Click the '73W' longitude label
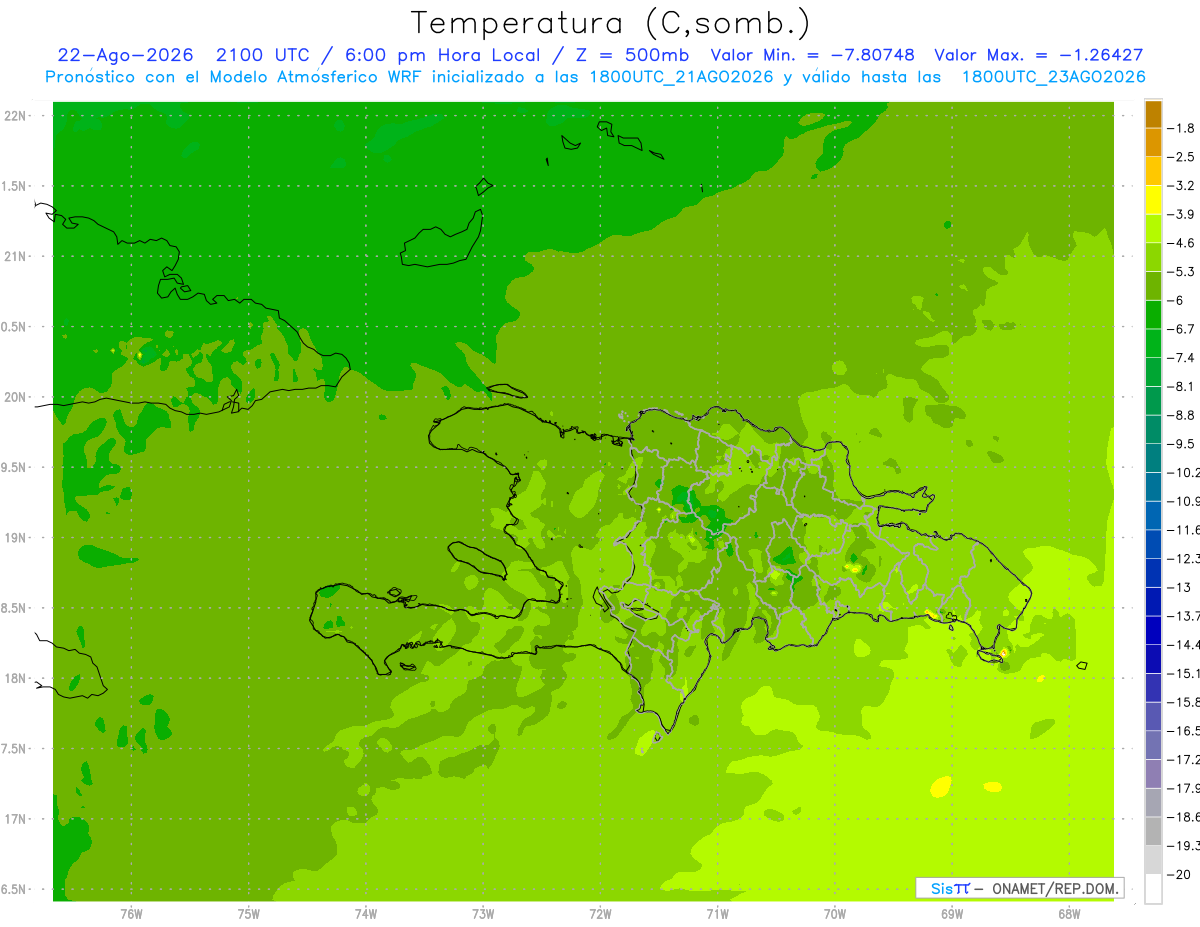Viewport: 1200px width, 927px height. [483, 914]
